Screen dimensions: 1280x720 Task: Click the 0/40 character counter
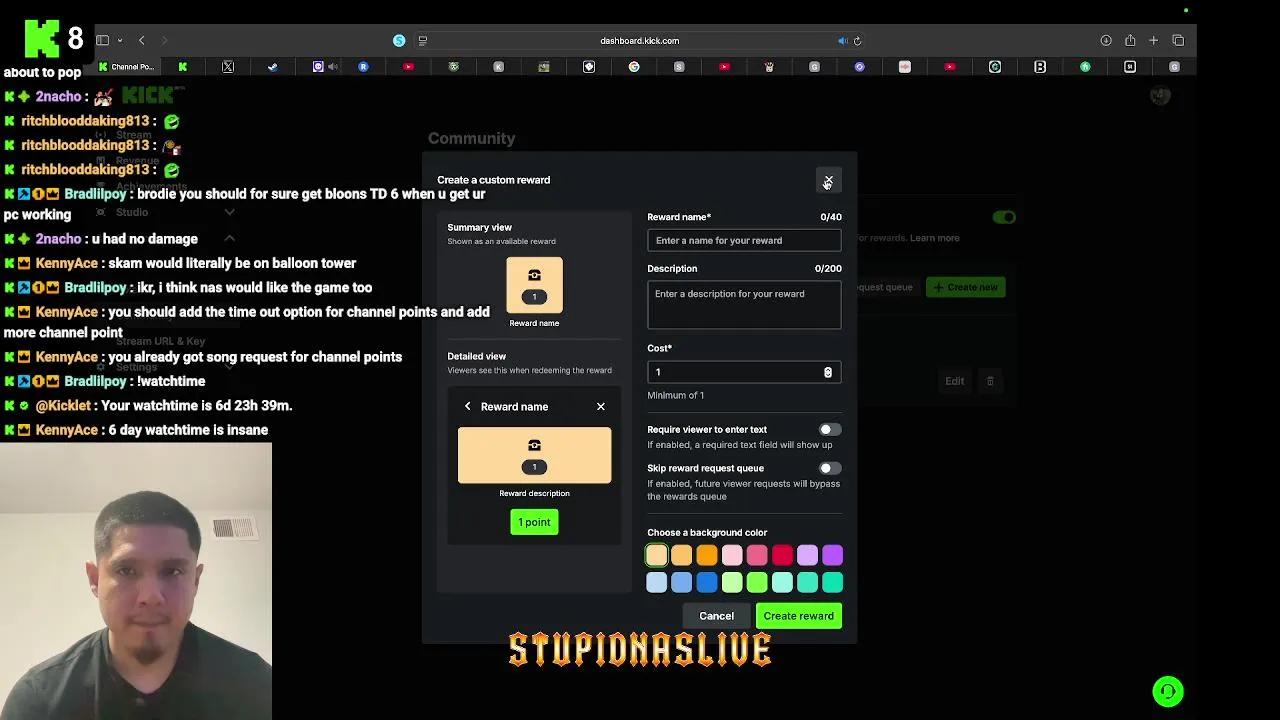click(831, 217)
